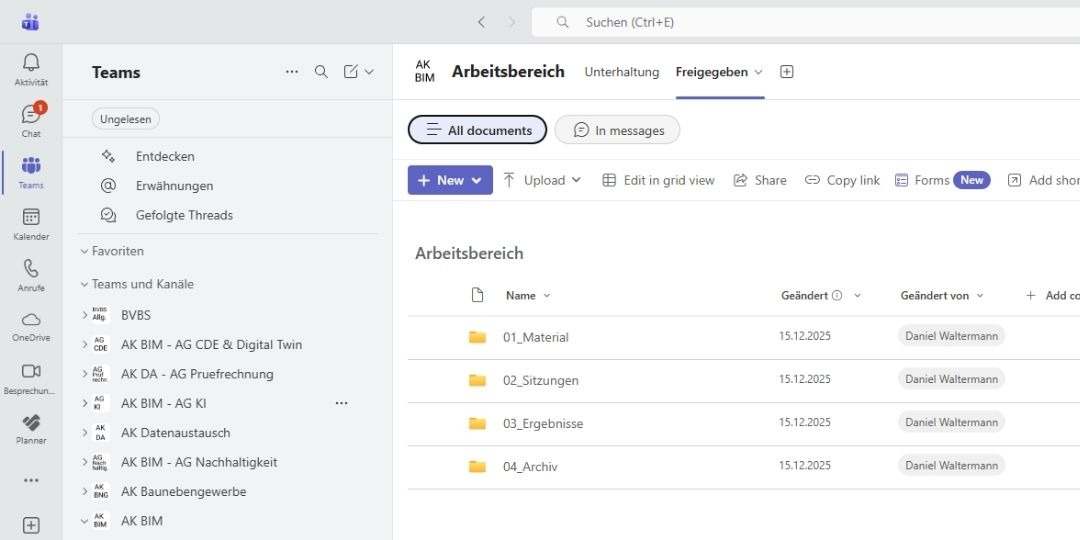Screen dimensions: 1080x540
Task: Click the Arbeitsbereich library heading
Action: click(469, 253)
